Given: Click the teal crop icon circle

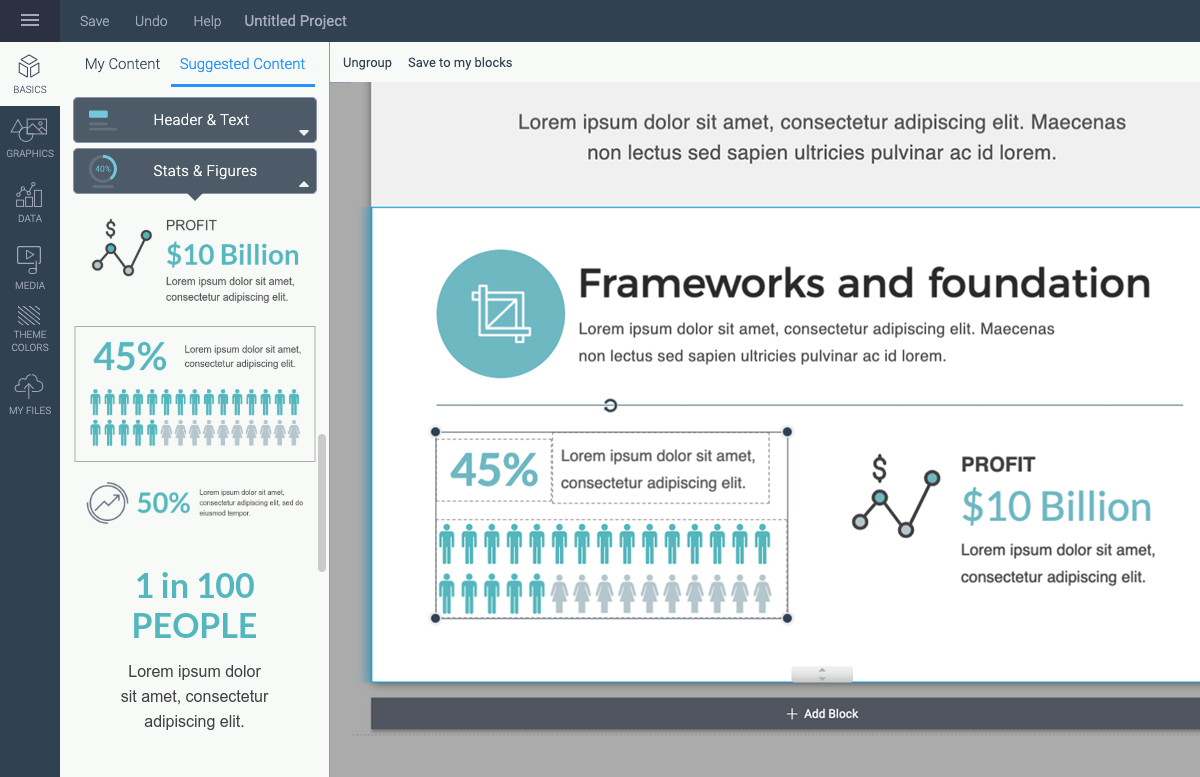Looking at the screenshot, I should [x=500, y=314].
